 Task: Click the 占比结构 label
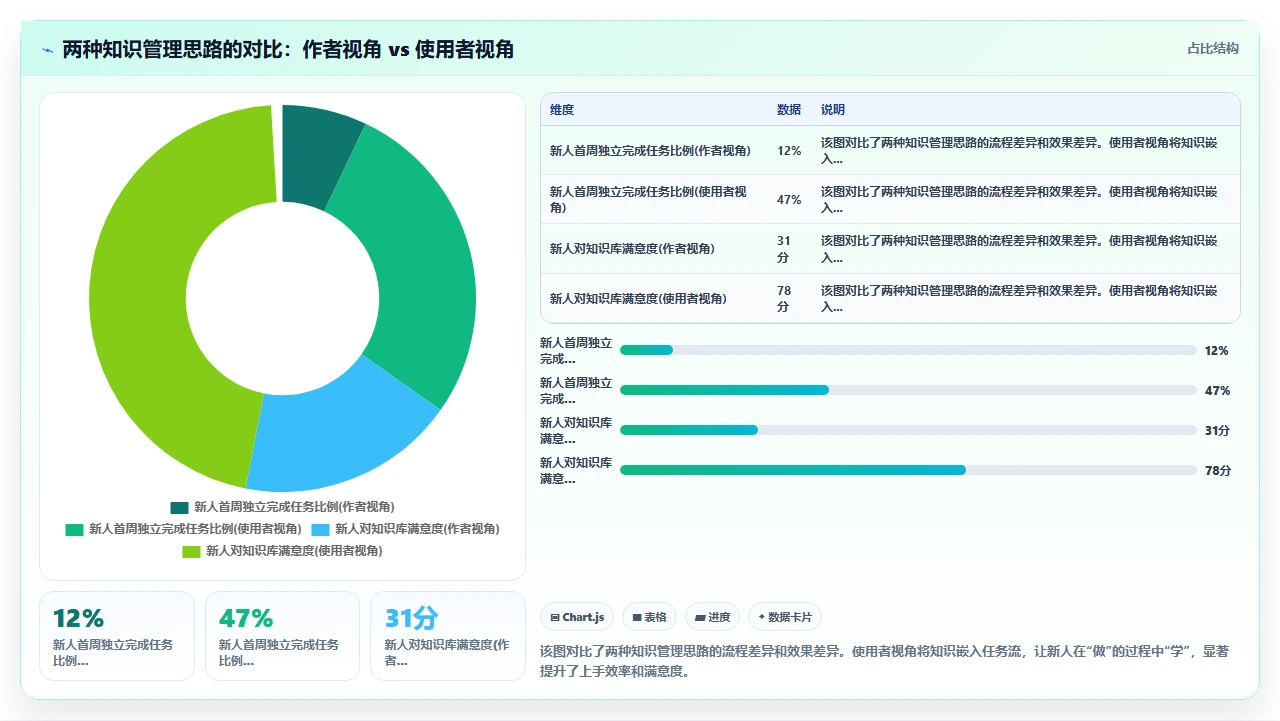coord(1212,48)
